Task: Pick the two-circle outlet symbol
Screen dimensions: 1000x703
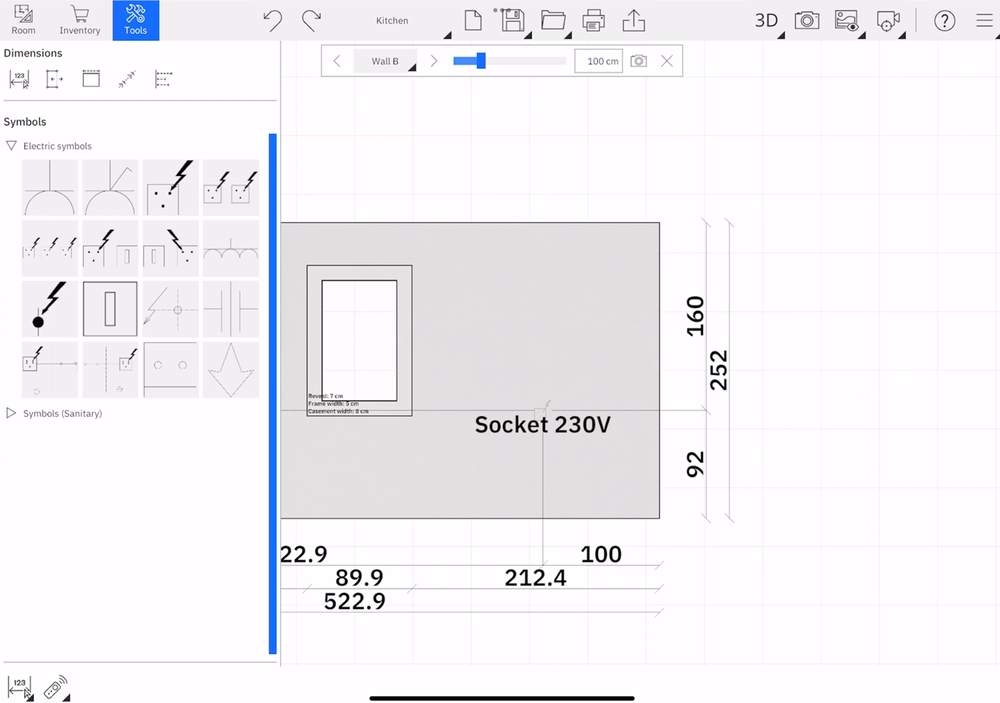Action: click(x=170, y=369)
